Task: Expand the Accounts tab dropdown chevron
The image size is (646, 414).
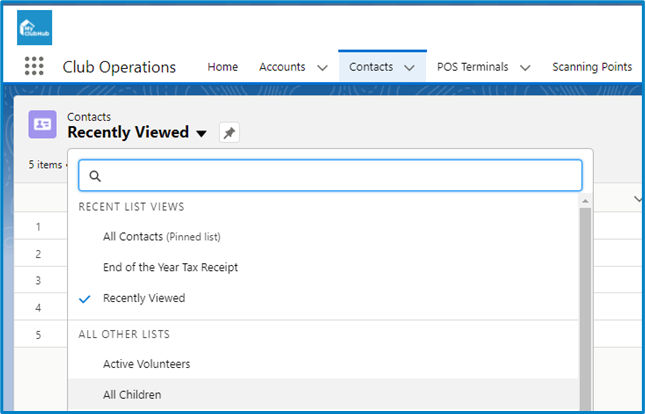Action: [321, 68]
